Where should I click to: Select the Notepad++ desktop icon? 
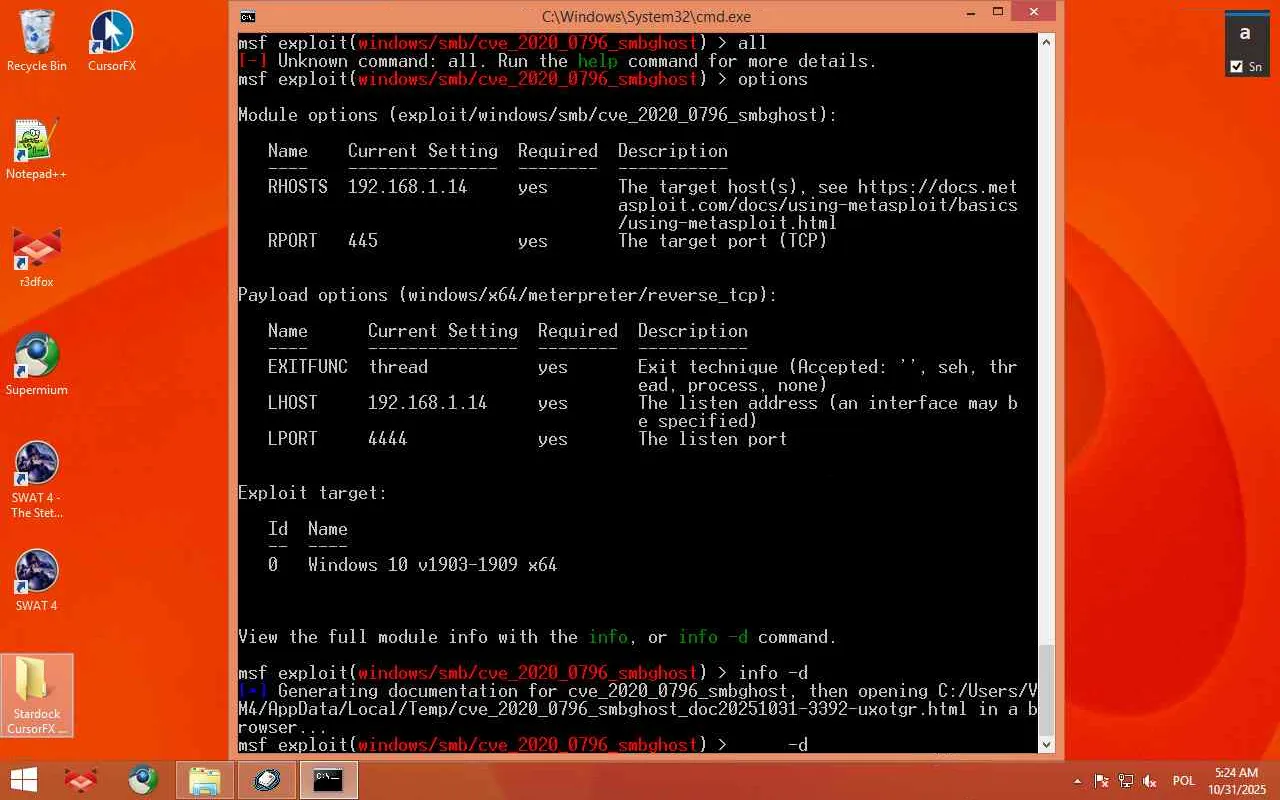click(x=37, y=149)
